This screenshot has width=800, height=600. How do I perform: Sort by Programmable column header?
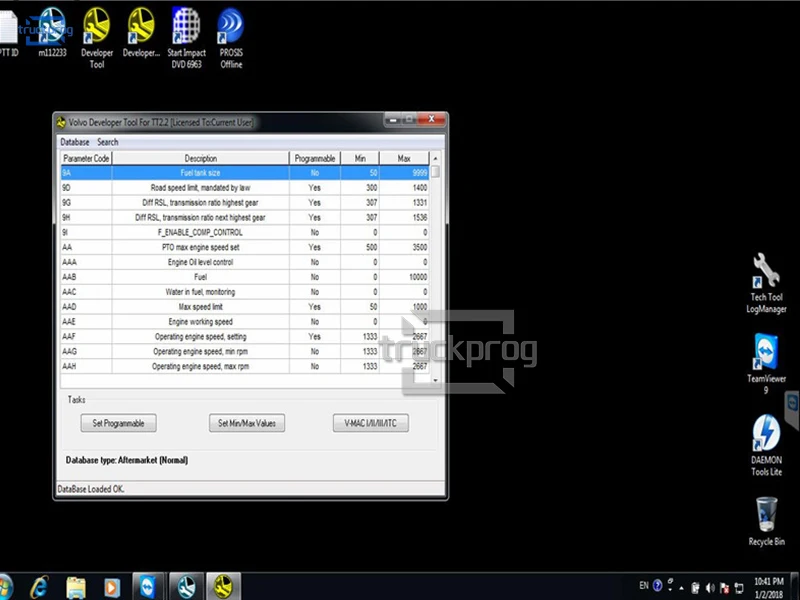315,158
